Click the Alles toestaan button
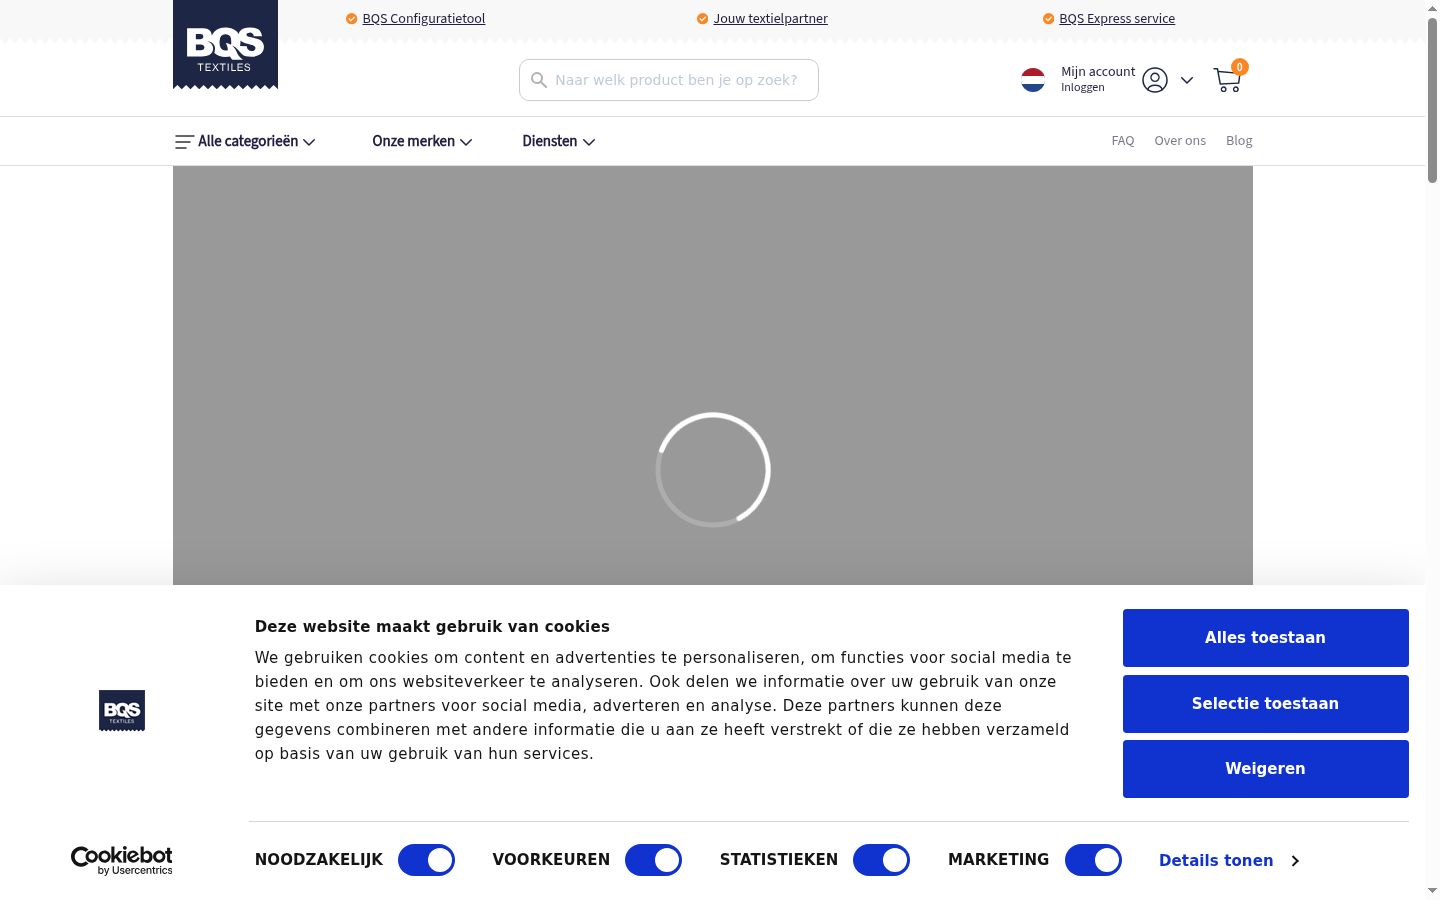The image size is (1440, 900). (1266, 638)
